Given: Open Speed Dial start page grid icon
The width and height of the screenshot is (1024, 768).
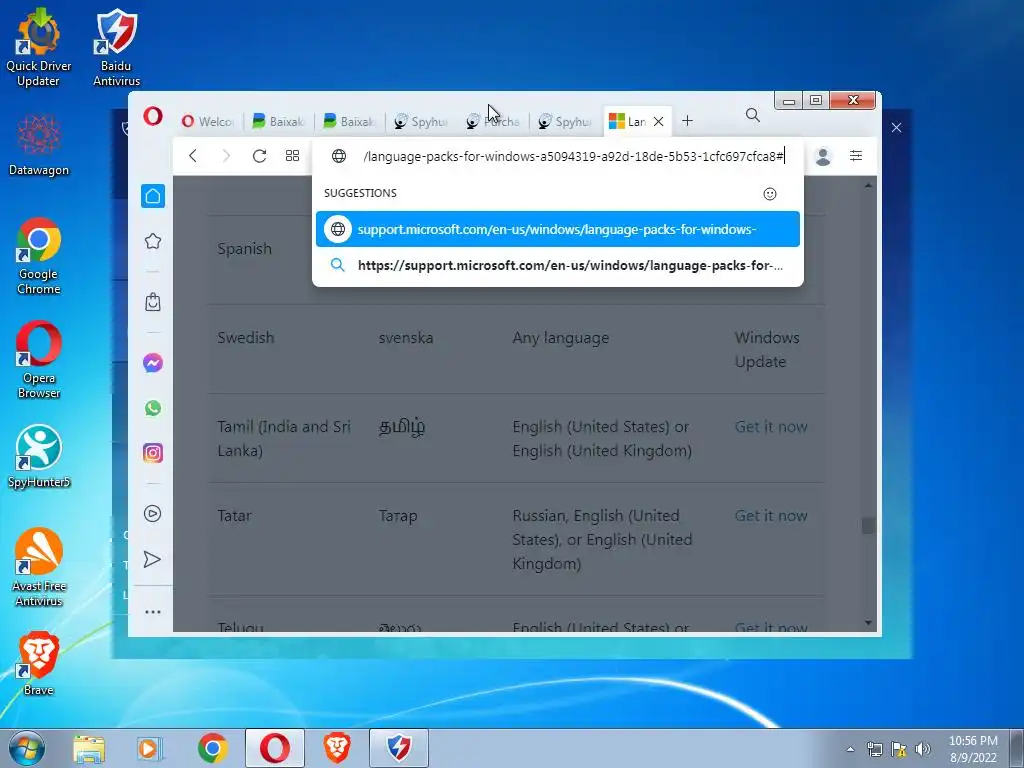Looking at the screenshot, I should pos(293,155).
